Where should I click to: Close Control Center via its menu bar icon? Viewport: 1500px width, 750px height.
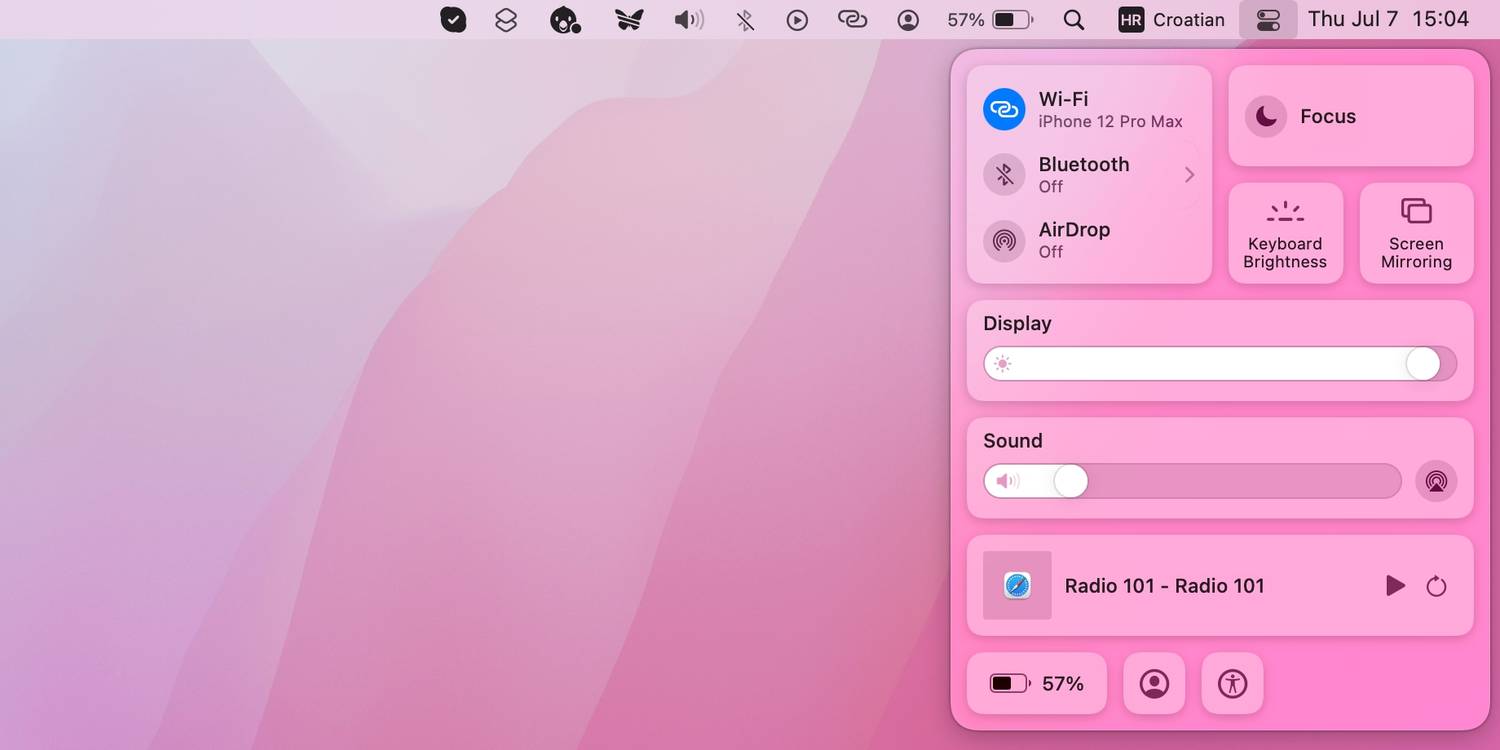tap(1268, 20)
